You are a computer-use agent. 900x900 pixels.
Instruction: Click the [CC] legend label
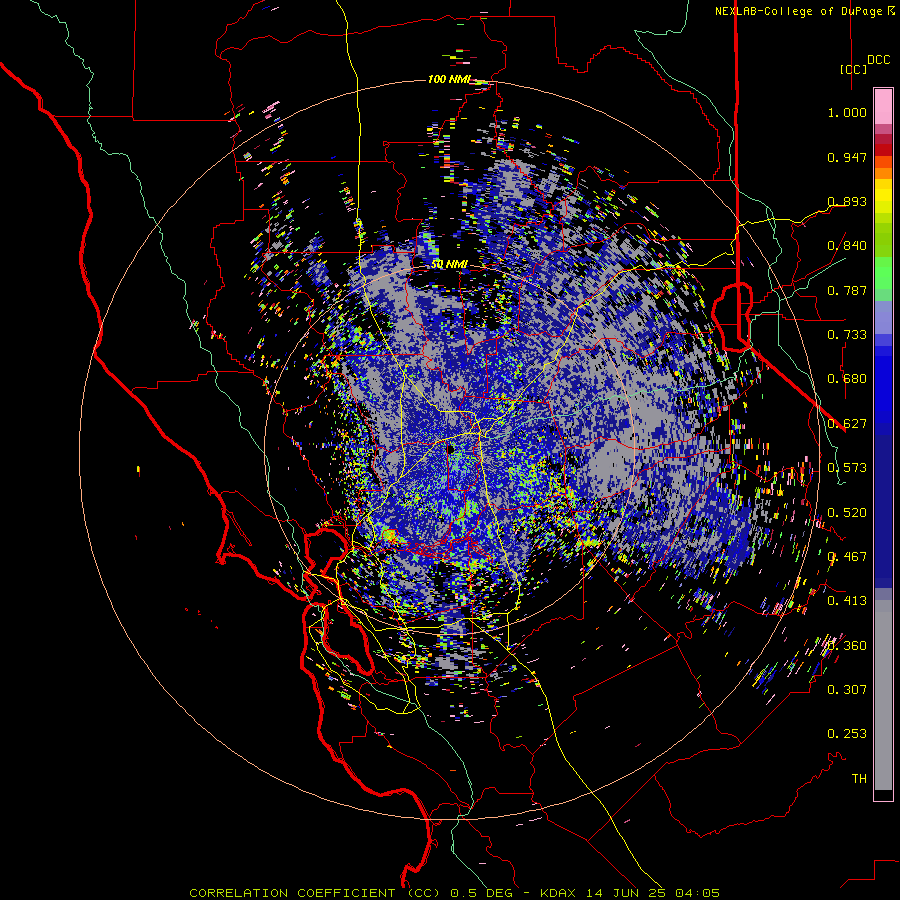coord(854,69)
